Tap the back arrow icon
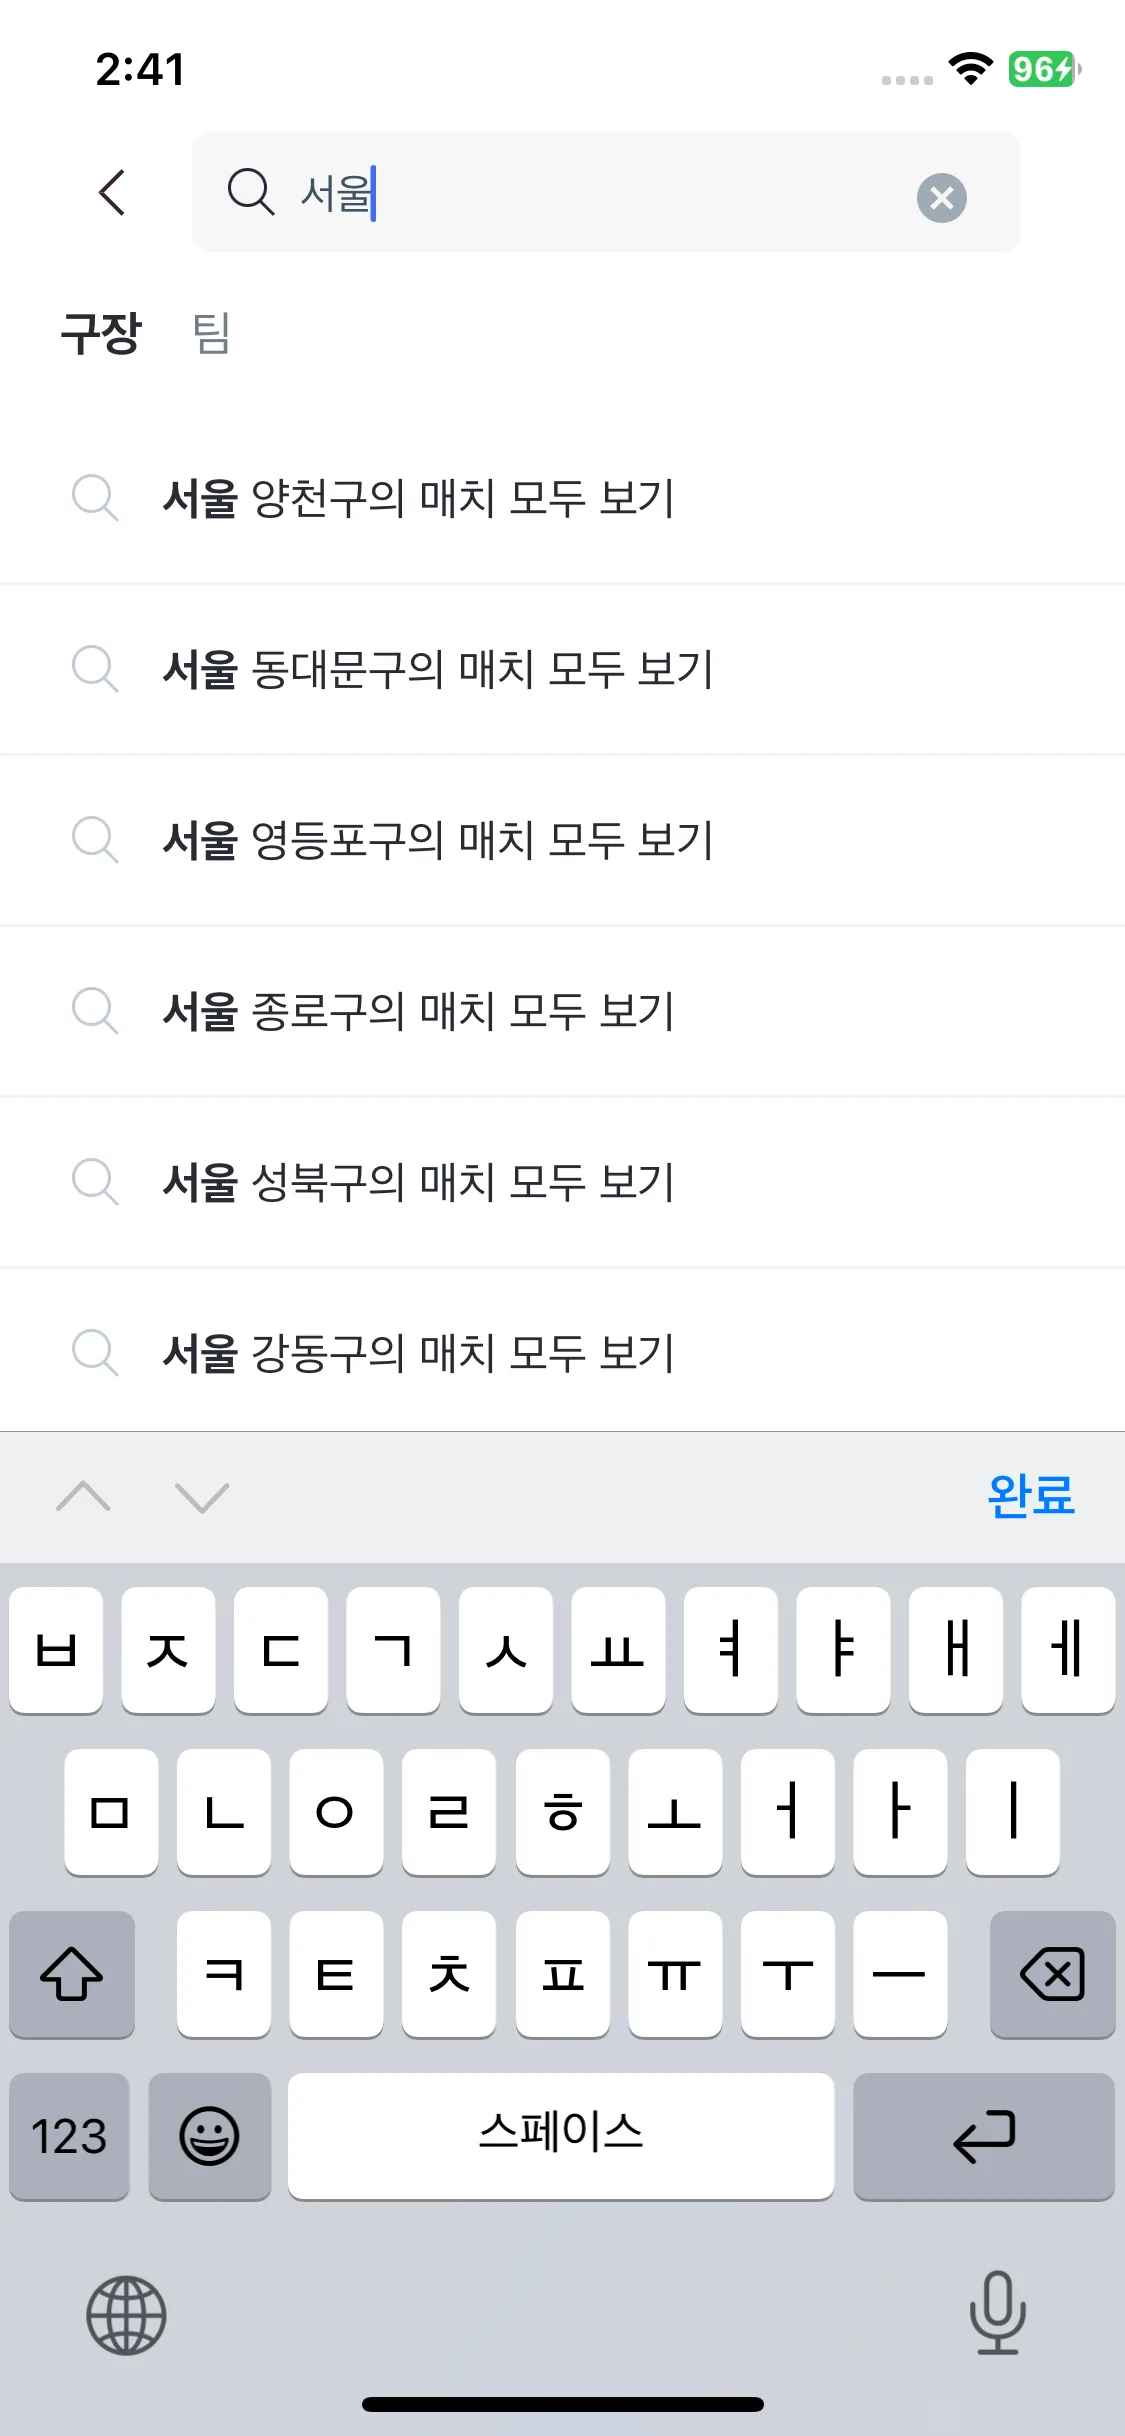The height and width of the screenshot is (2436, 1125). coord(113,192)
